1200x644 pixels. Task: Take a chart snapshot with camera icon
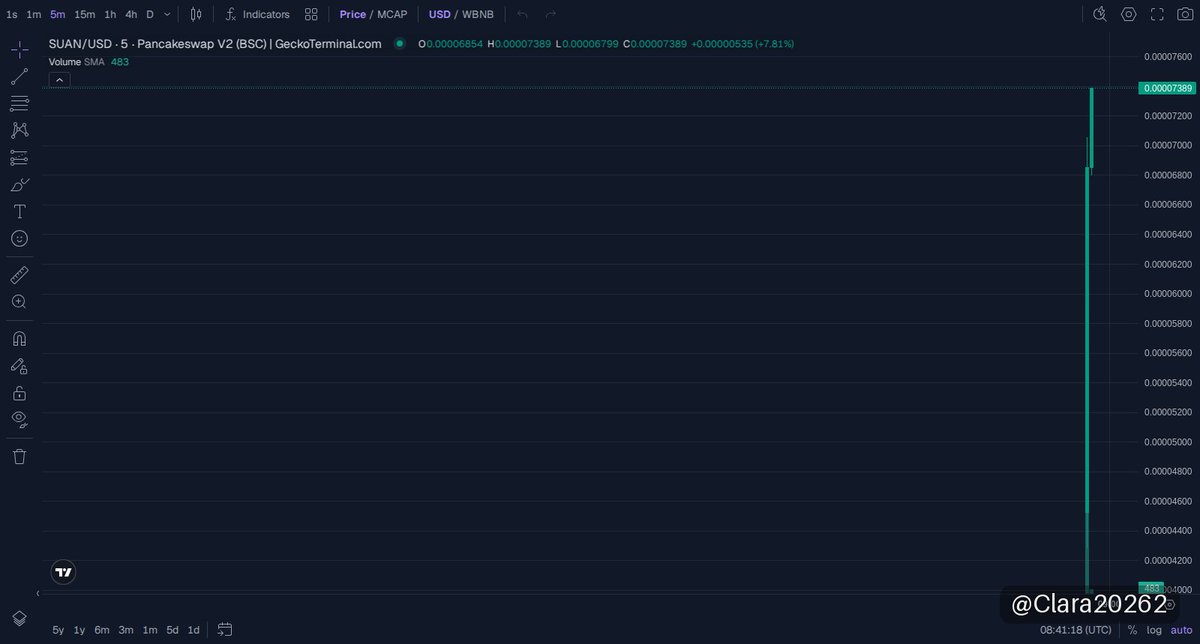click(x=1185, y=14)
